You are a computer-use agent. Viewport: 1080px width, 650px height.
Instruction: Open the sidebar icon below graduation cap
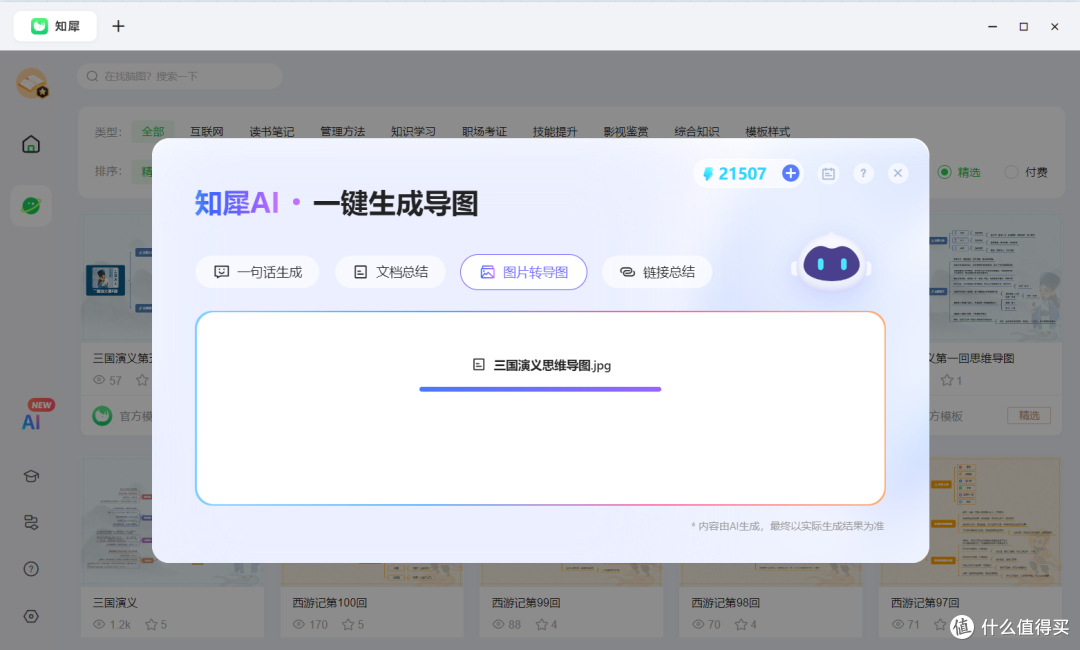[31, 523]
